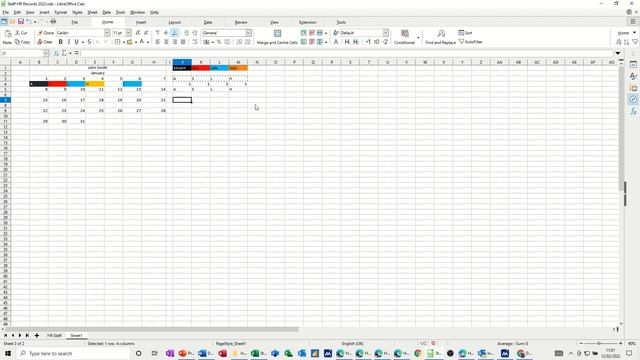Toggle Italic formatting
The height and width of the screenshot is (360, 640).
pyautogui.click(x=69, y=42)
